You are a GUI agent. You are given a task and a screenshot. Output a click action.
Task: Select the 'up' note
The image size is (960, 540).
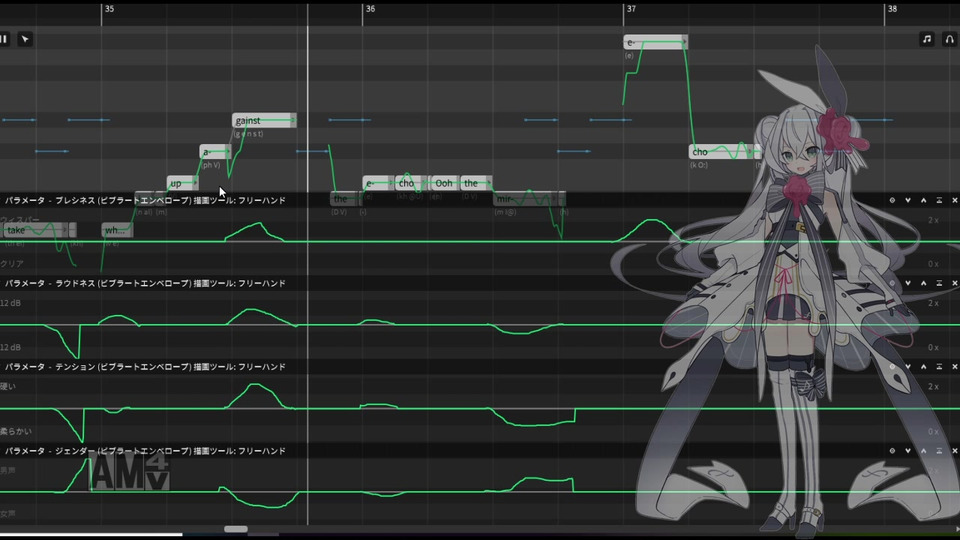click(x=182, y=183)
